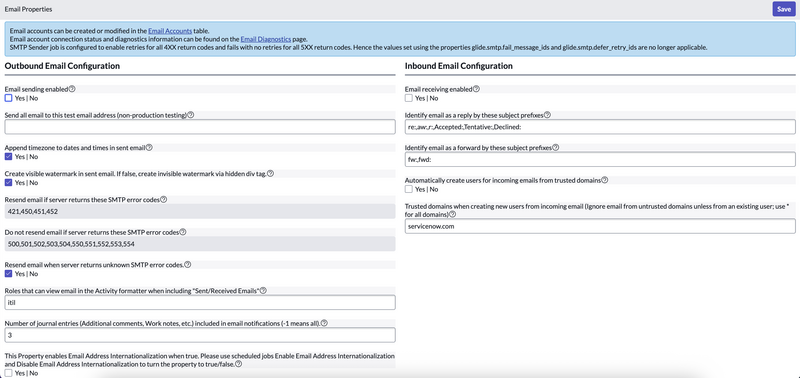This screenshot has height=378, width=800.
Task: Open help for Do not resend codes
Action: pos(183,232)
